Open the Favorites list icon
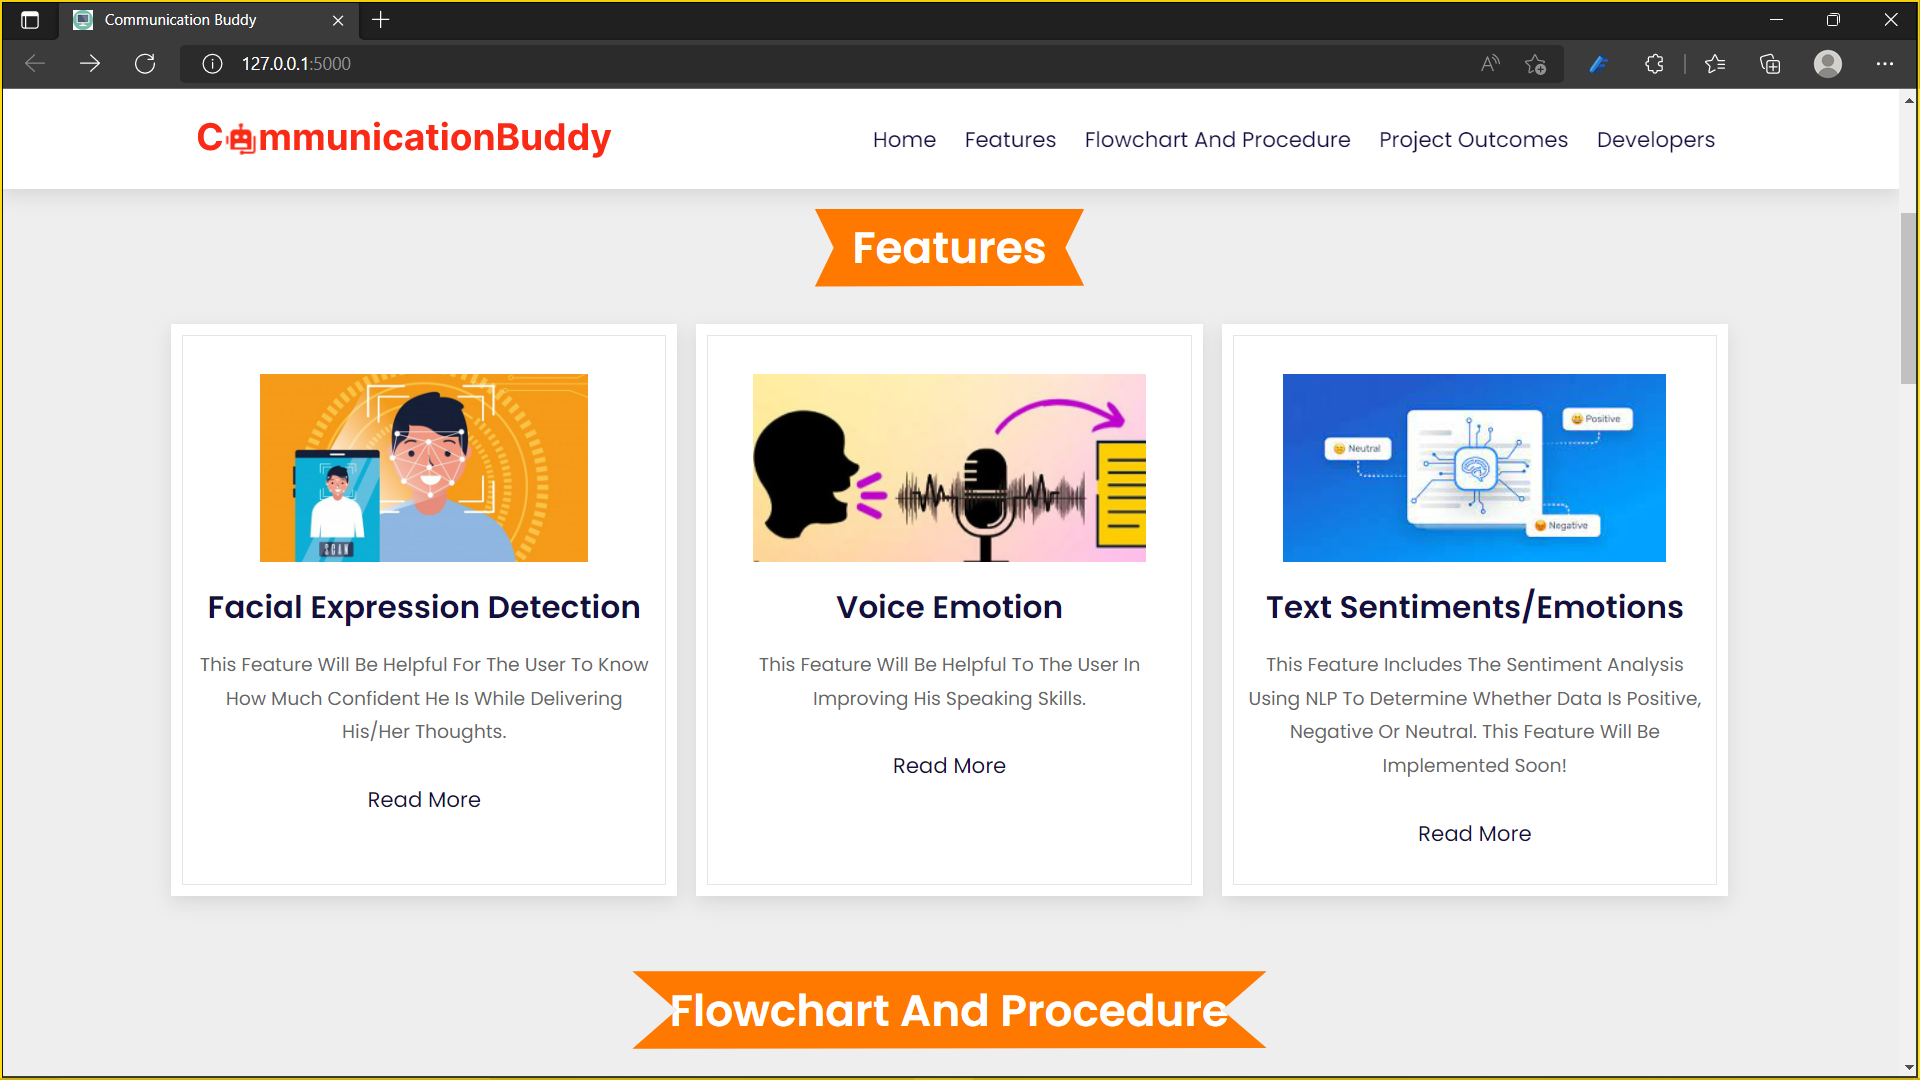 click(1715, 64)
